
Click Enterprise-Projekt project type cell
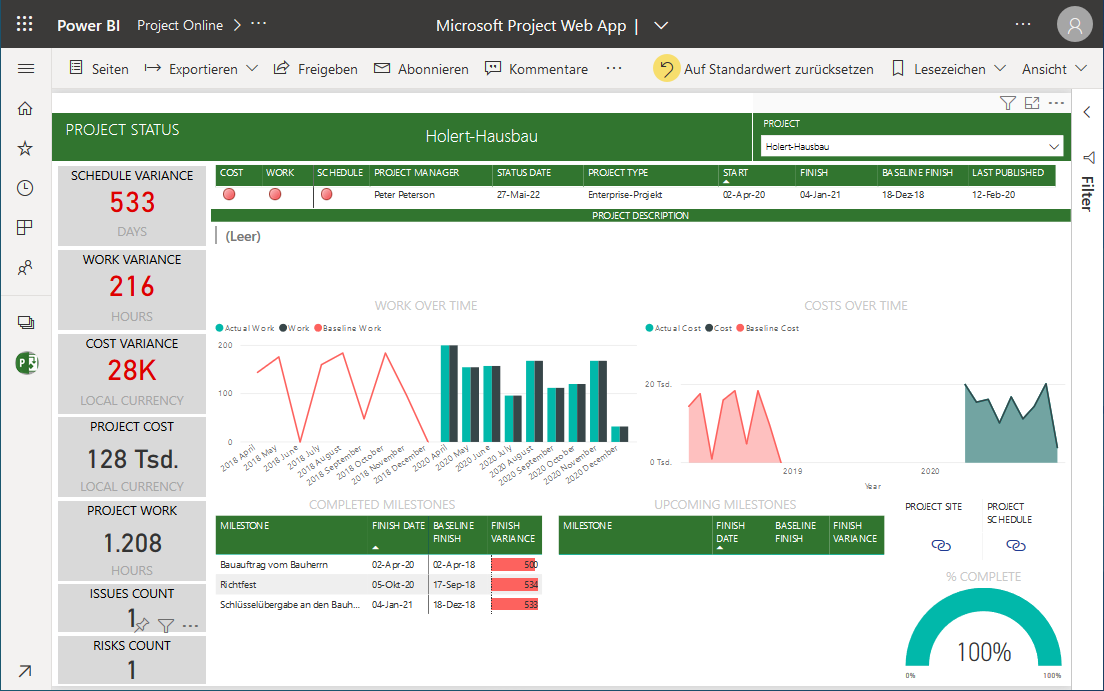(x=625, y=194)
